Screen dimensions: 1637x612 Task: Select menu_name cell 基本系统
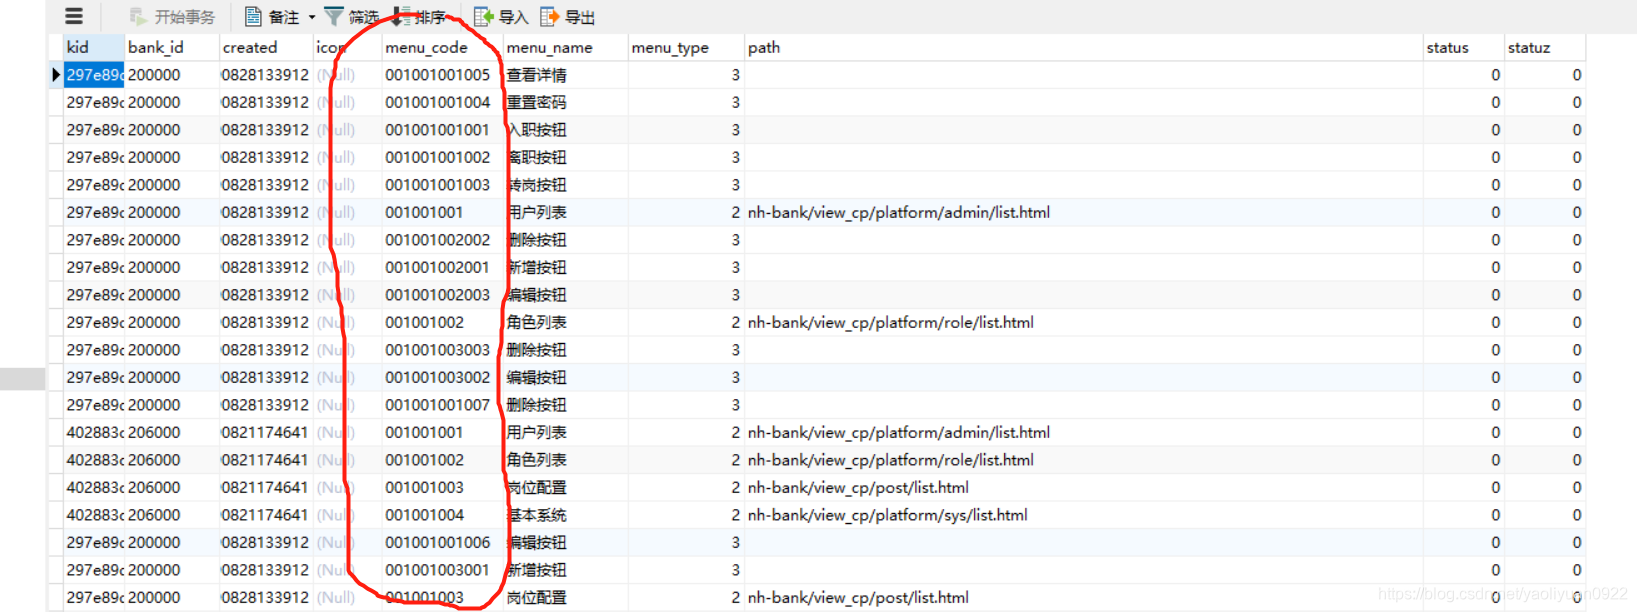tap(564, 515)
